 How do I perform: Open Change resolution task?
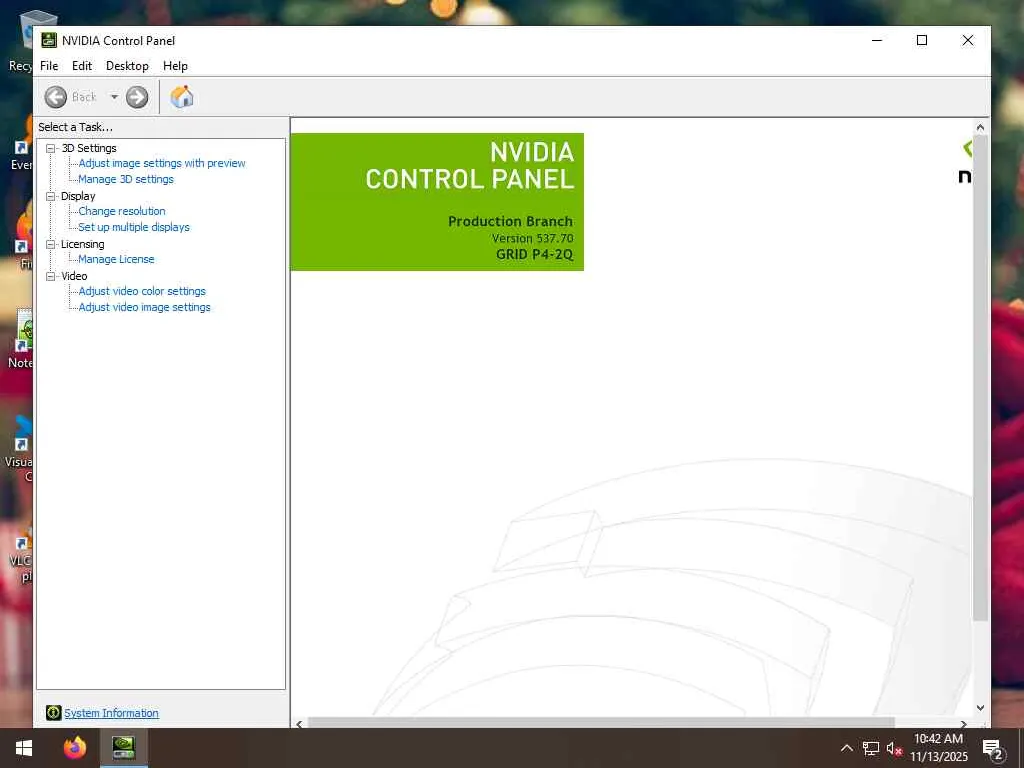click(x=122, y=211)
